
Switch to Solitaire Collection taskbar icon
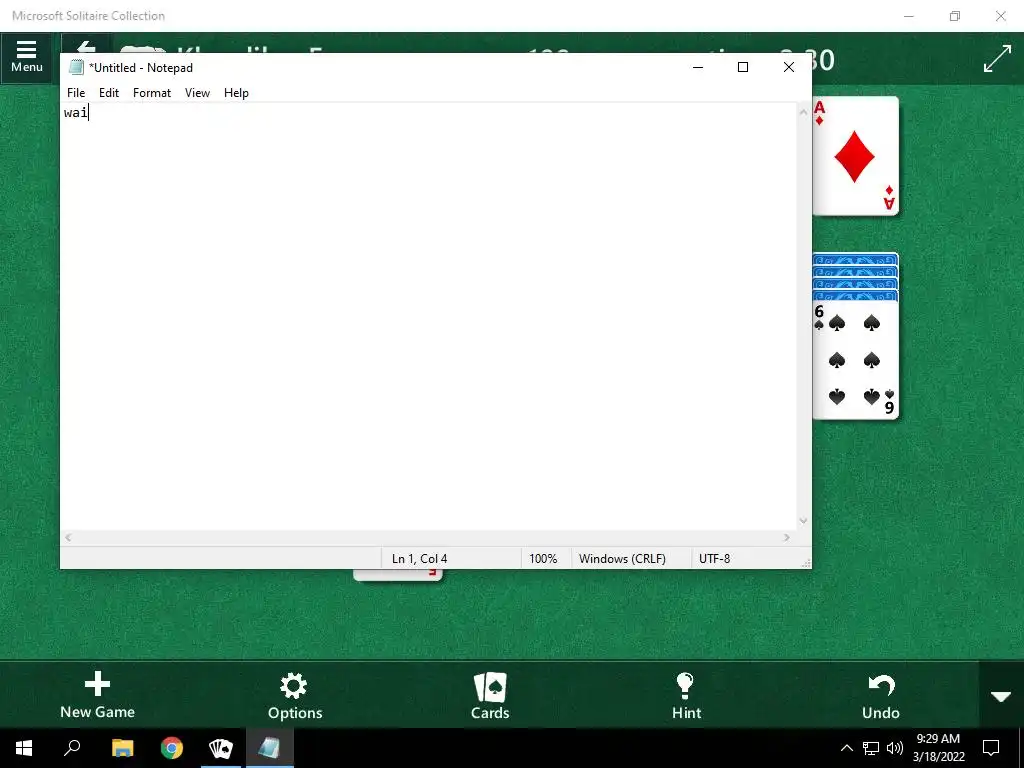tap(221, 748)
